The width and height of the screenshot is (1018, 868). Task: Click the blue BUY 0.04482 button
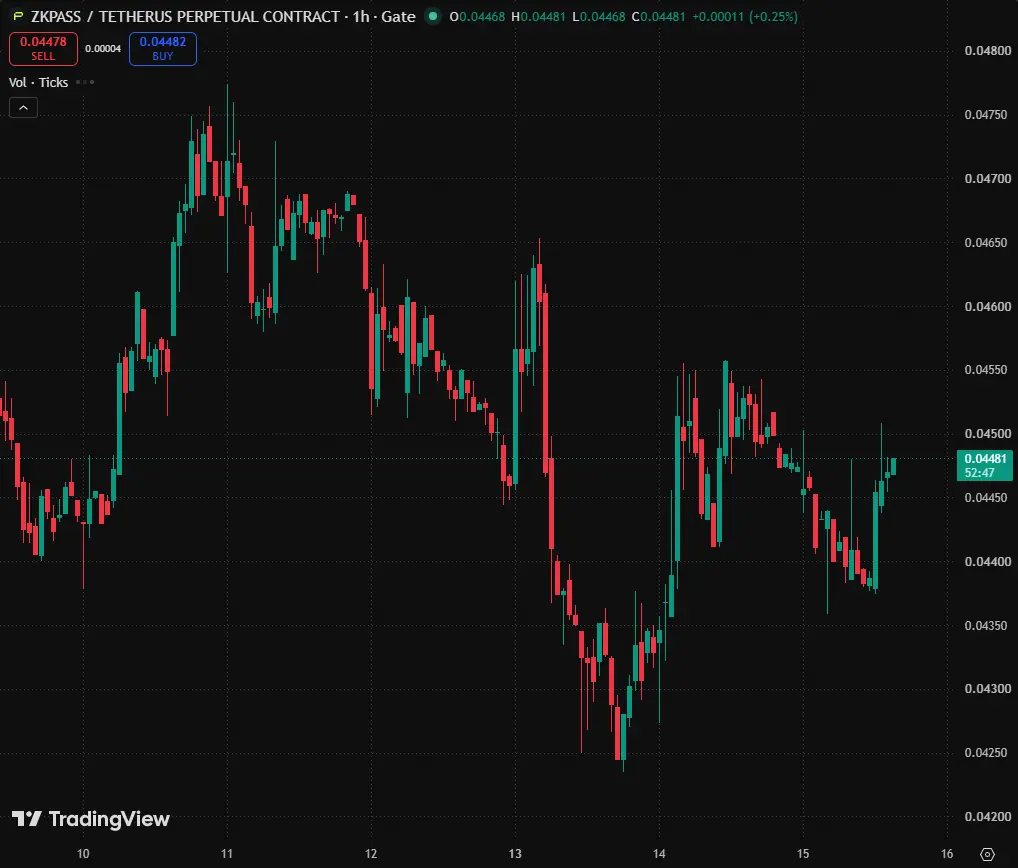(163, 49)
